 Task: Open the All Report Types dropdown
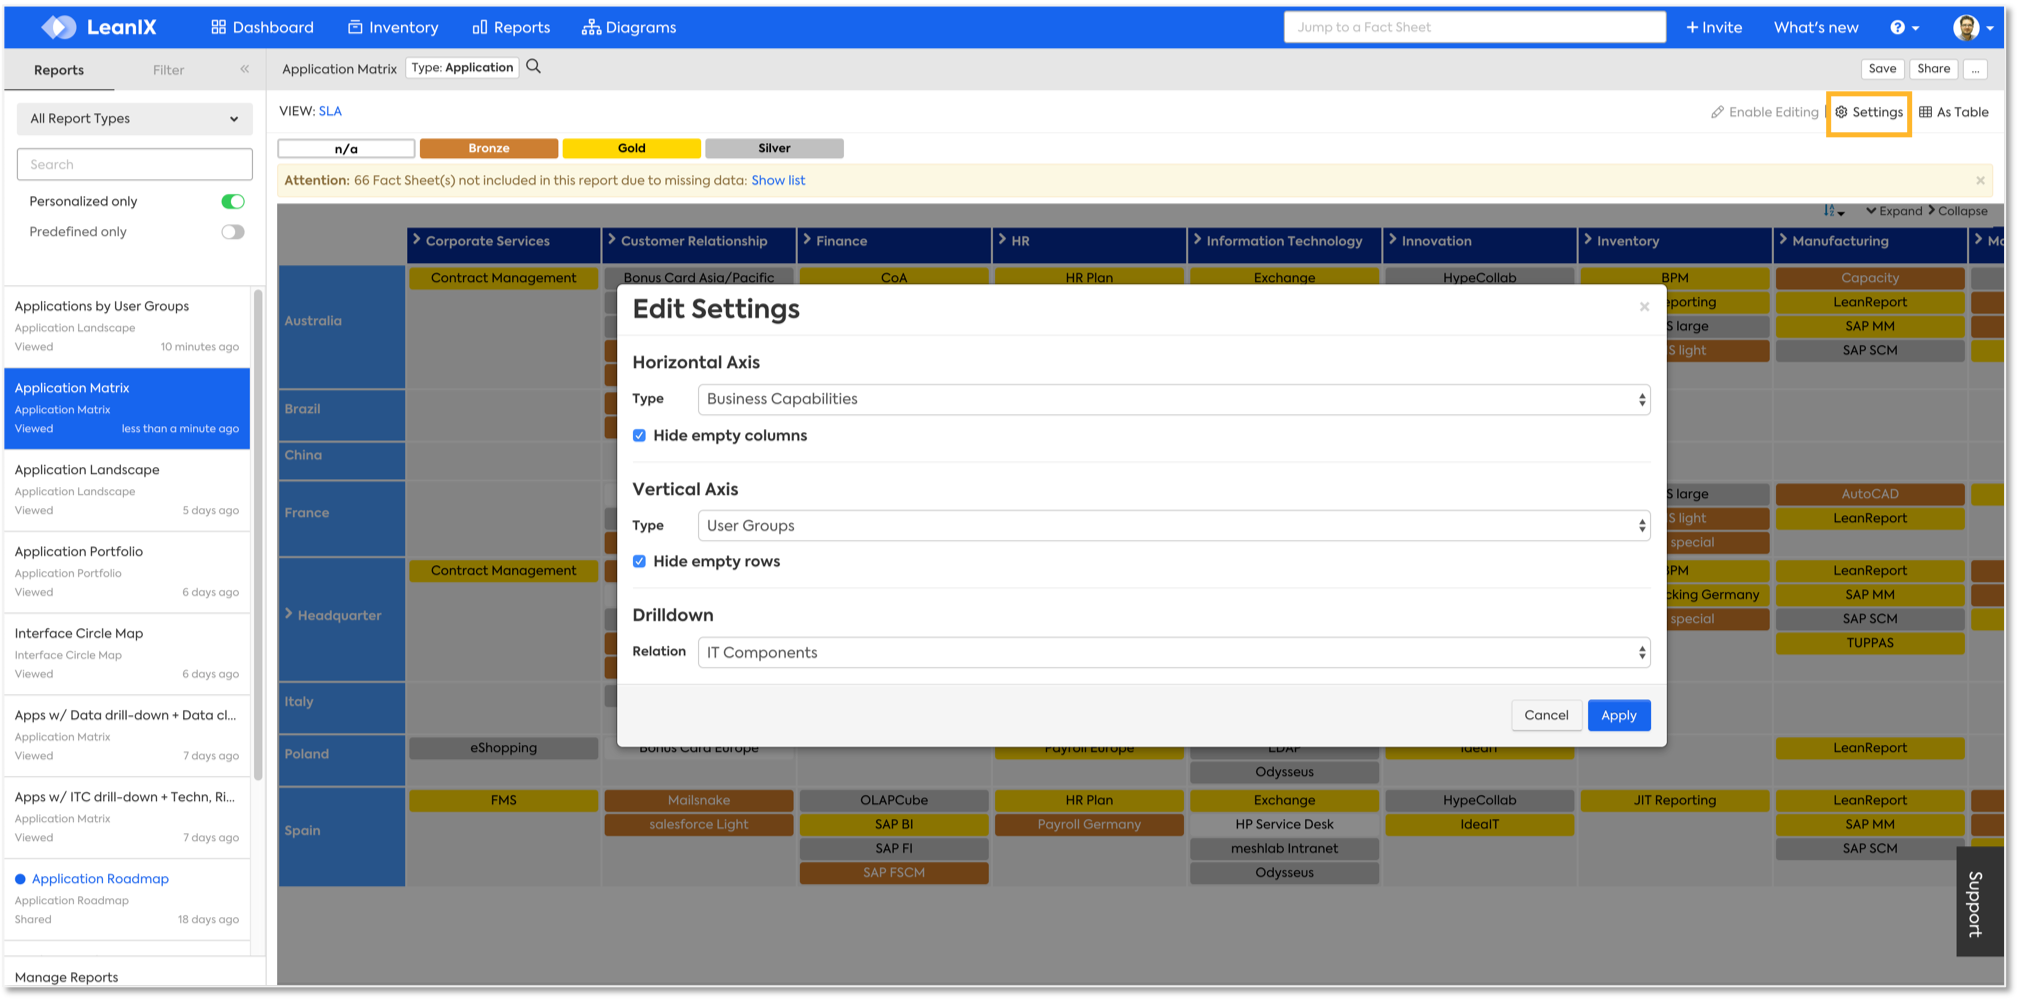click(134, 118)
